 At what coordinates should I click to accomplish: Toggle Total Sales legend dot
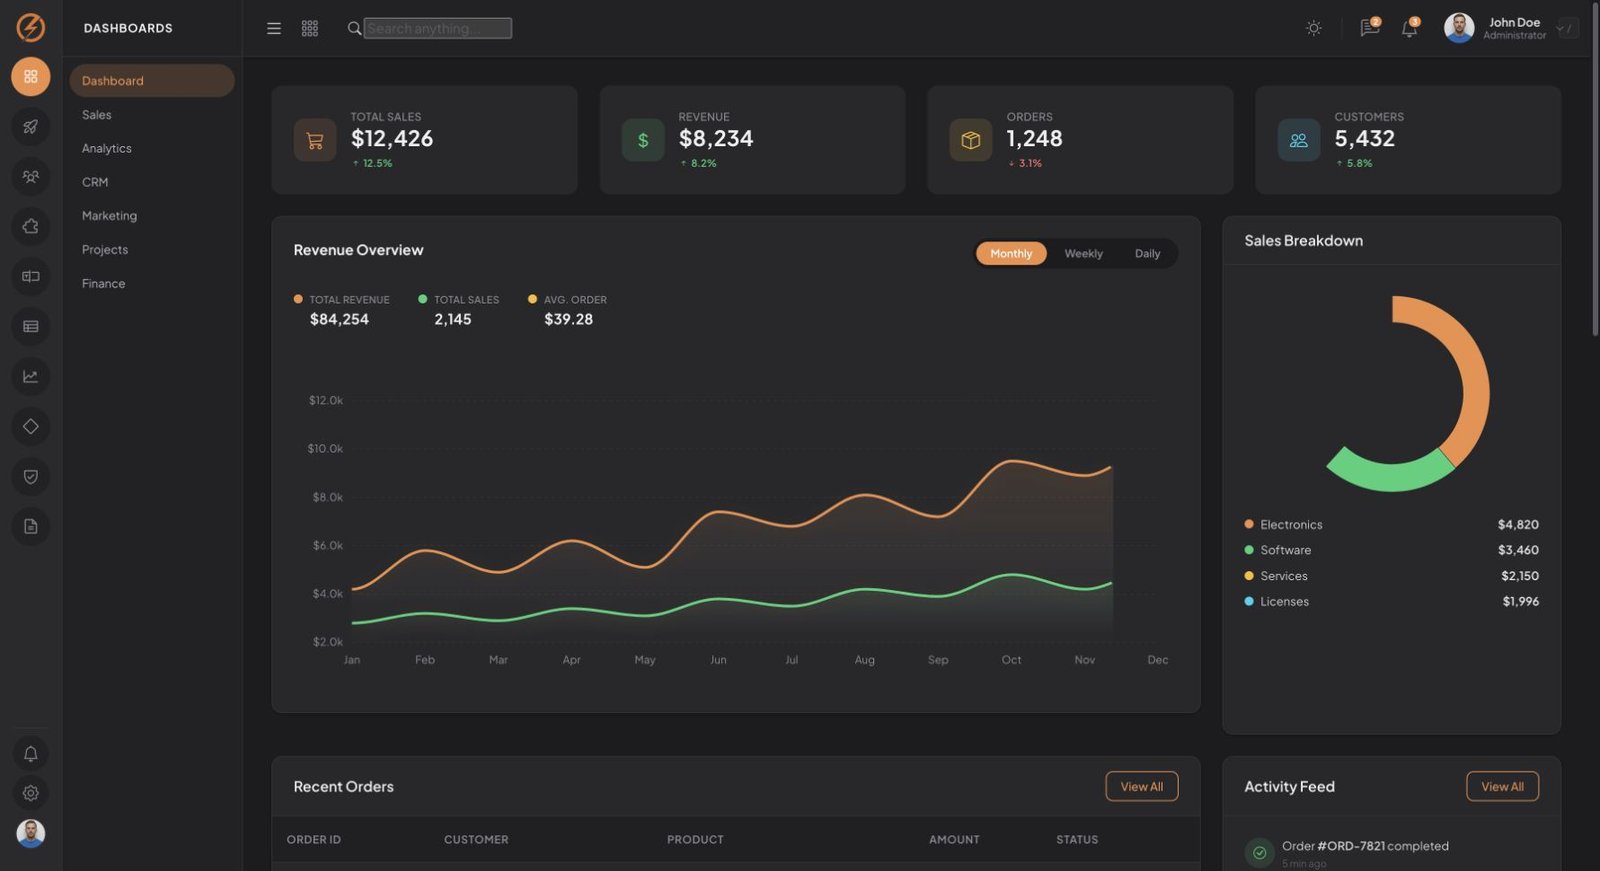[x=422, y=299]
